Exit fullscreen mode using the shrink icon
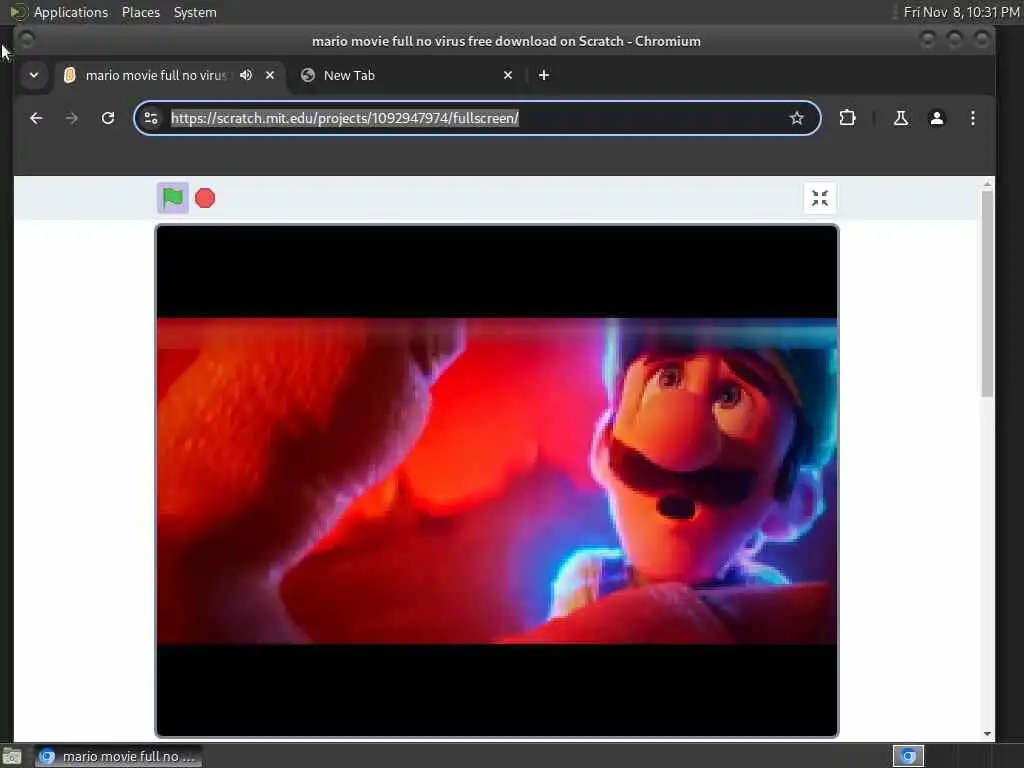 [x=820, y=198]
